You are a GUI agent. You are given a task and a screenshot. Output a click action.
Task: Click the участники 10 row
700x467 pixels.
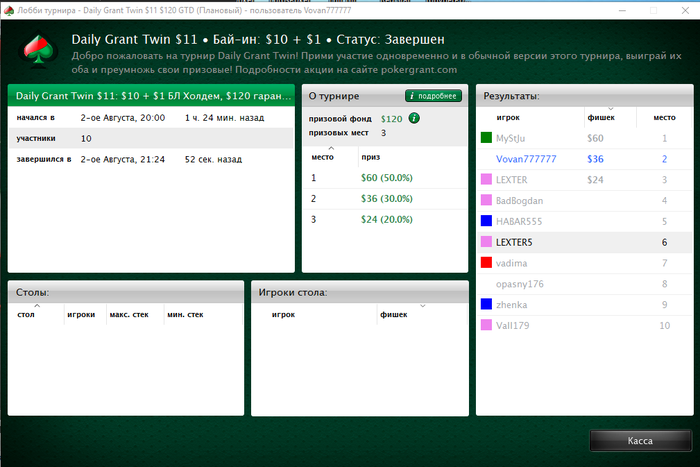(x=151, y=138)
